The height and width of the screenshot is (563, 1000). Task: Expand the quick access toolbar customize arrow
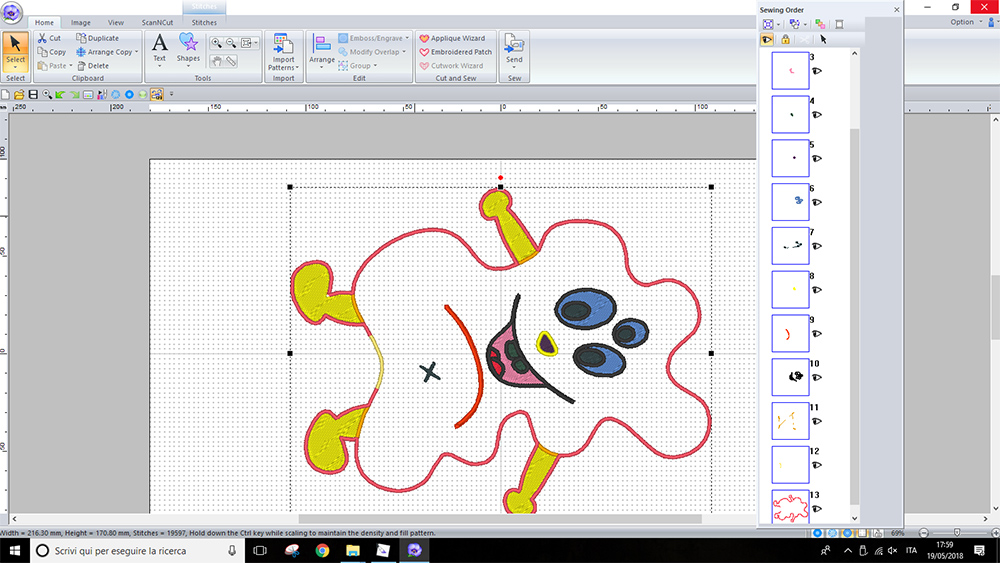pyautogui.click(x=171, y=94)
